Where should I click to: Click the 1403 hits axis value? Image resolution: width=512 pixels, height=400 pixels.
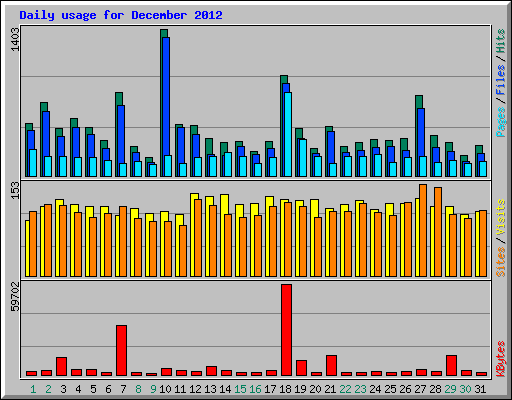[x=15, y=40]
